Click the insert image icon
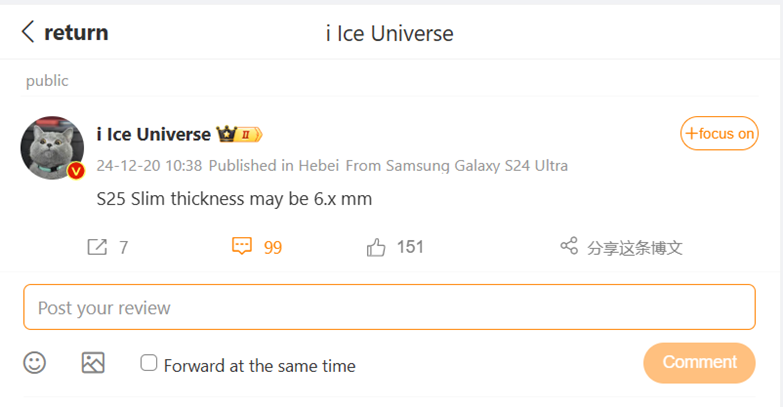This screenshot has width=783, height=407. click(x=93, y=363)
